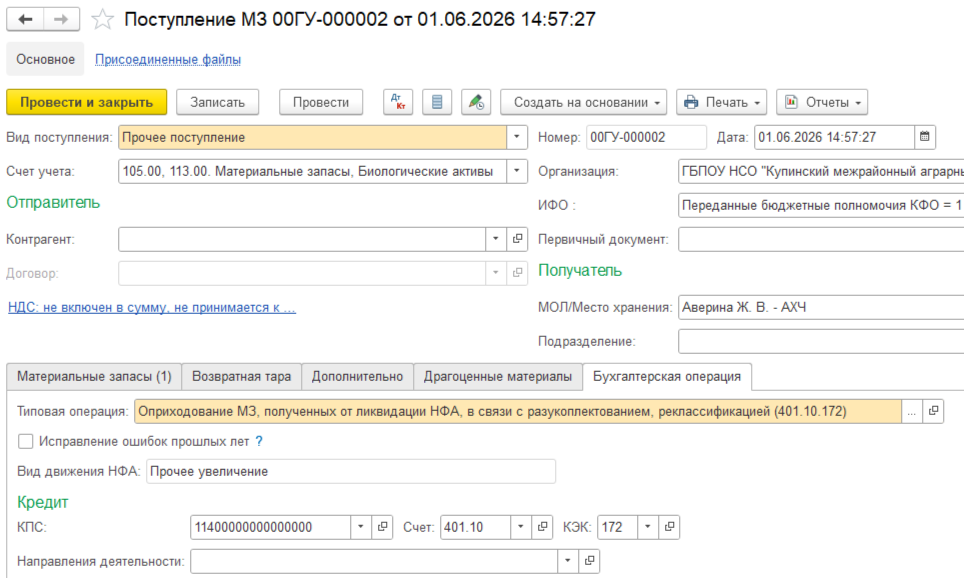Click the Подразделение field
964x578 pixels.
[821, 341]
